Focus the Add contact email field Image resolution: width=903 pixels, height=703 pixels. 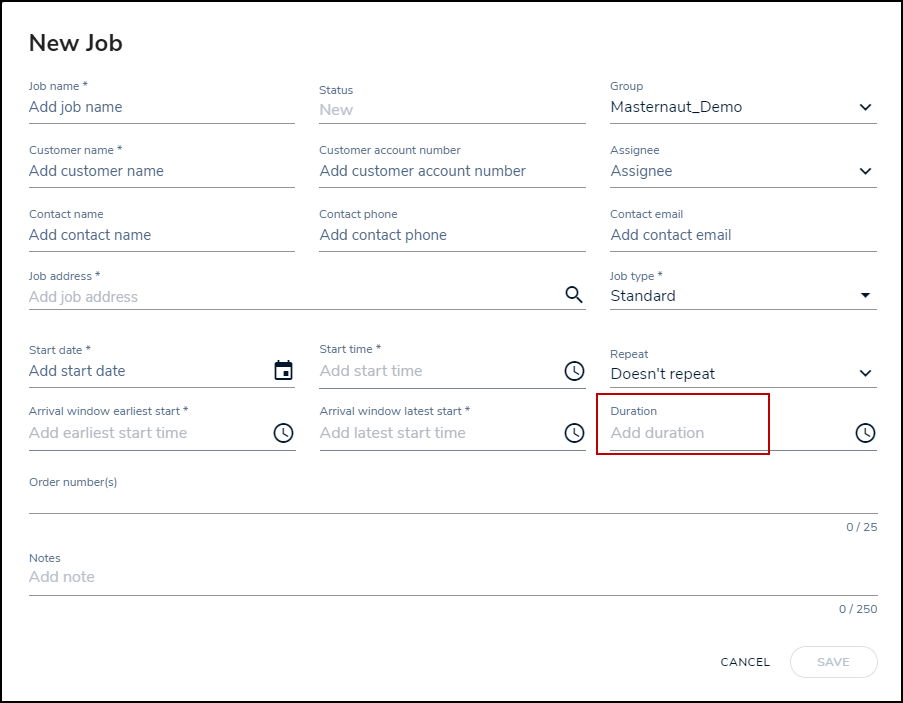click(743, 235)
